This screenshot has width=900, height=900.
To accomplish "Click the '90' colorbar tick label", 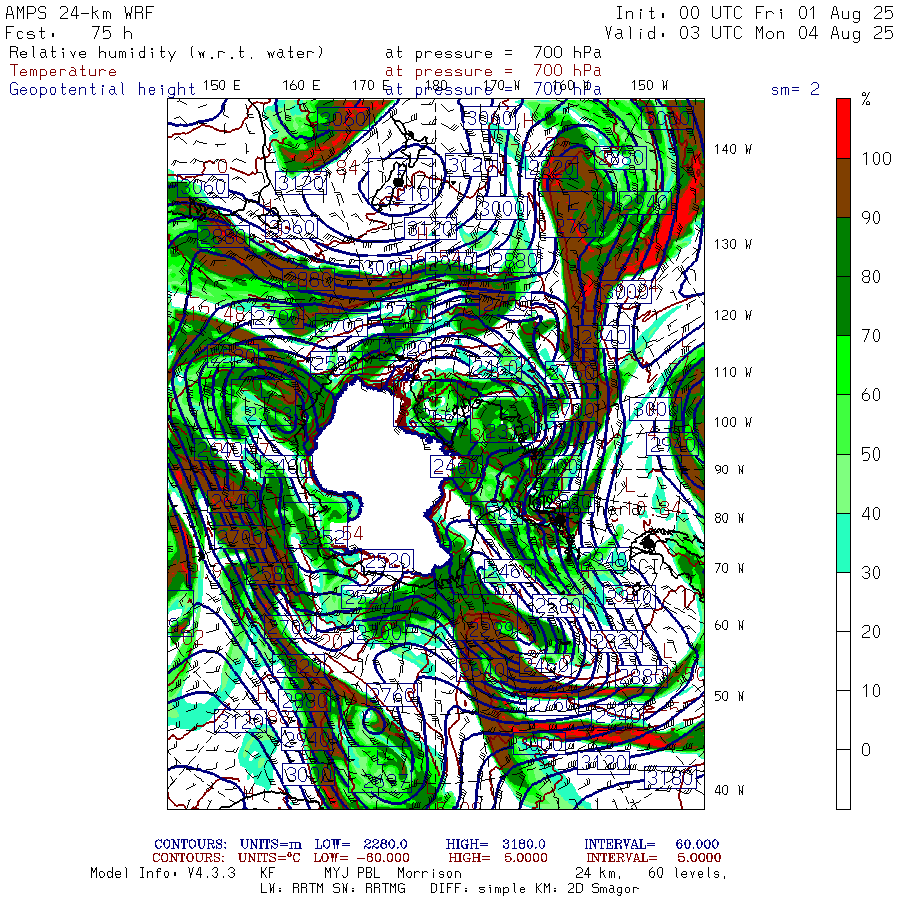I will coord(871,218).
